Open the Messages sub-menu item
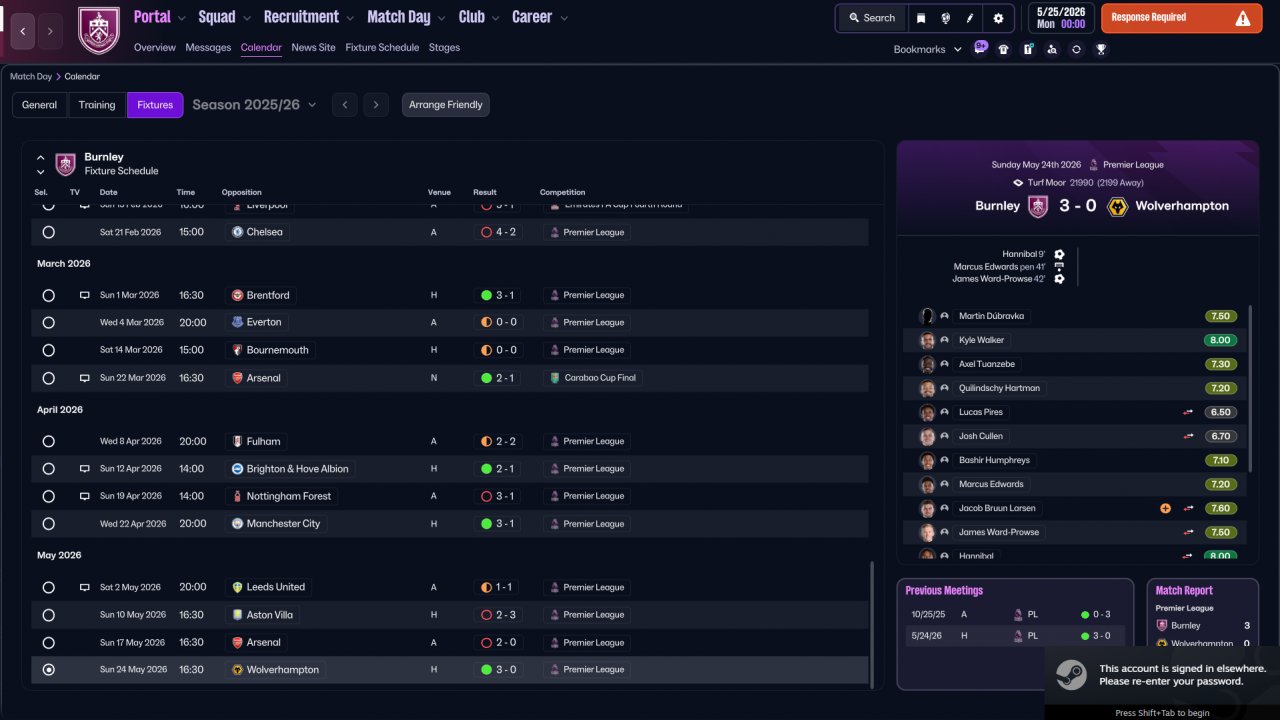Image resolution: width=1280 pixels, height=720 pixels. [x=208, y=48]
